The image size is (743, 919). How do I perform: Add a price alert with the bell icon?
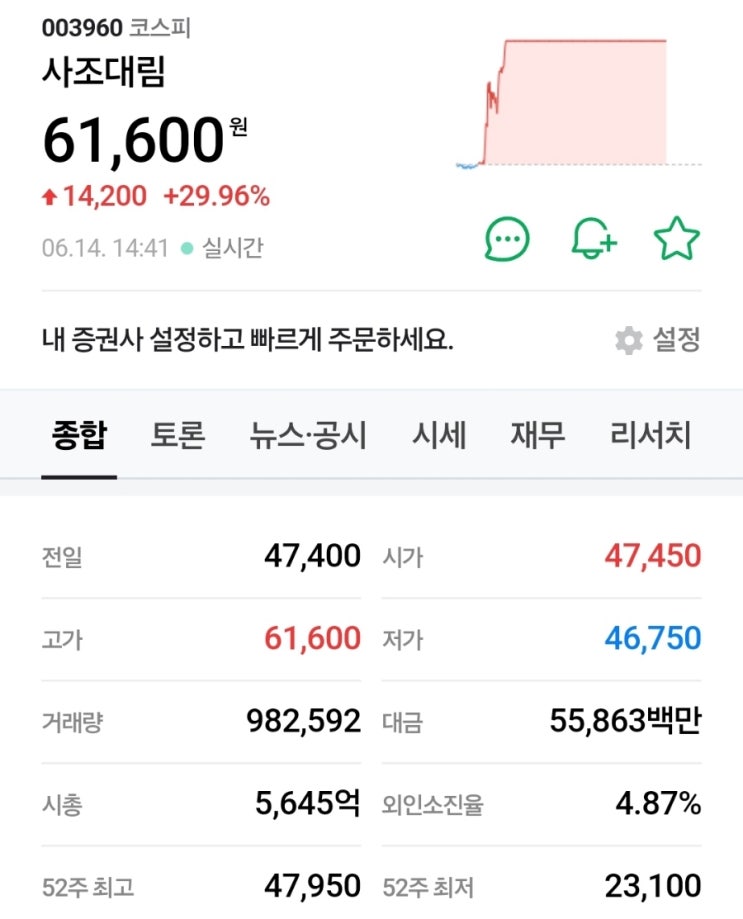(594, 238)
